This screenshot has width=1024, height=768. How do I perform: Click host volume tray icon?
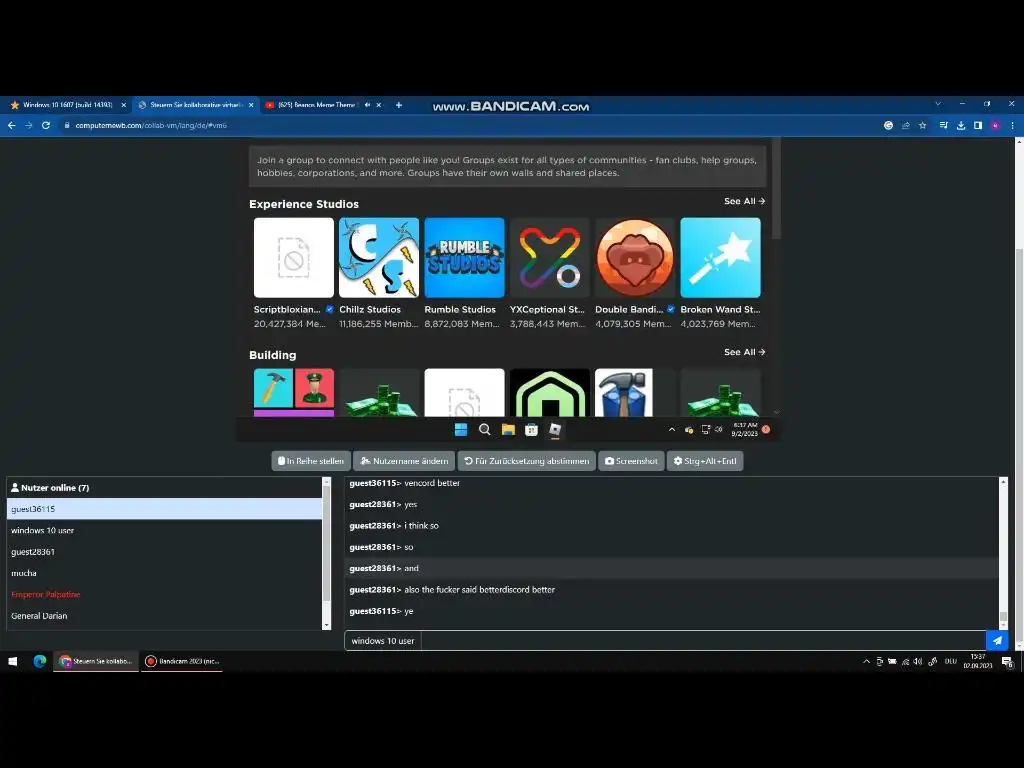coord(918,662)
